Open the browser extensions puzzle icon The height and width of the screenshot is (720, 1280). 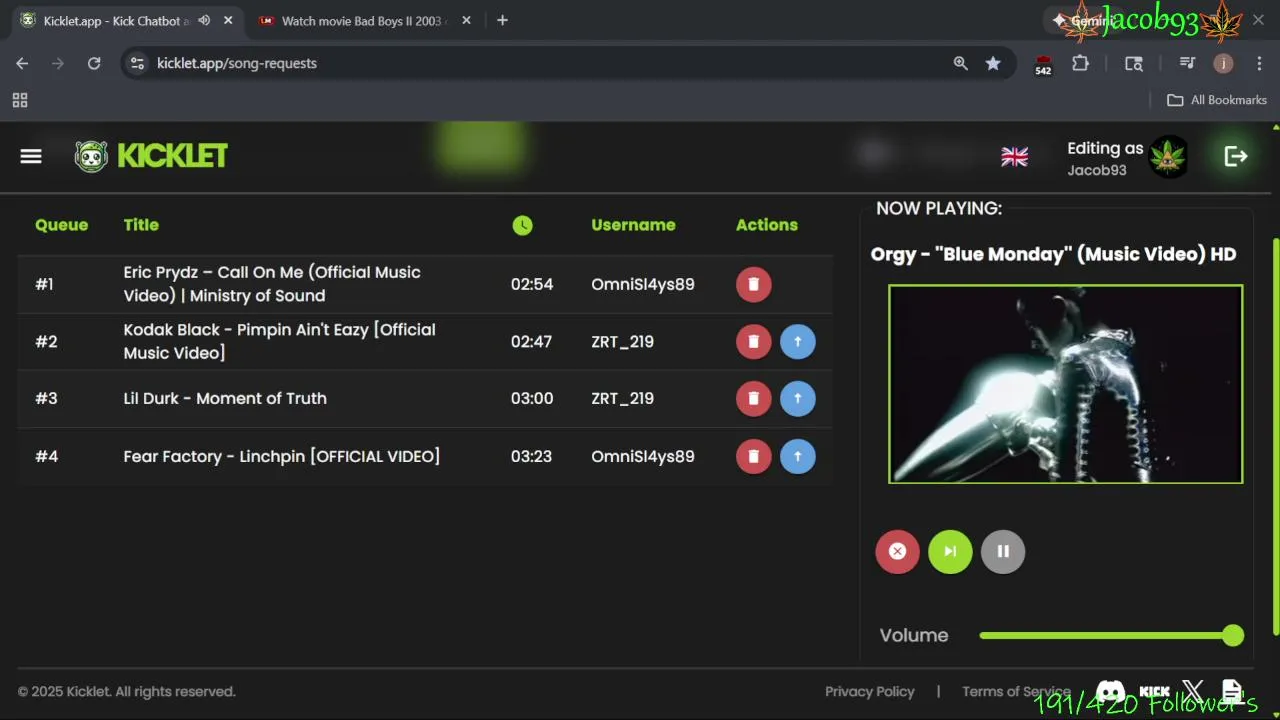point(1080,63)
